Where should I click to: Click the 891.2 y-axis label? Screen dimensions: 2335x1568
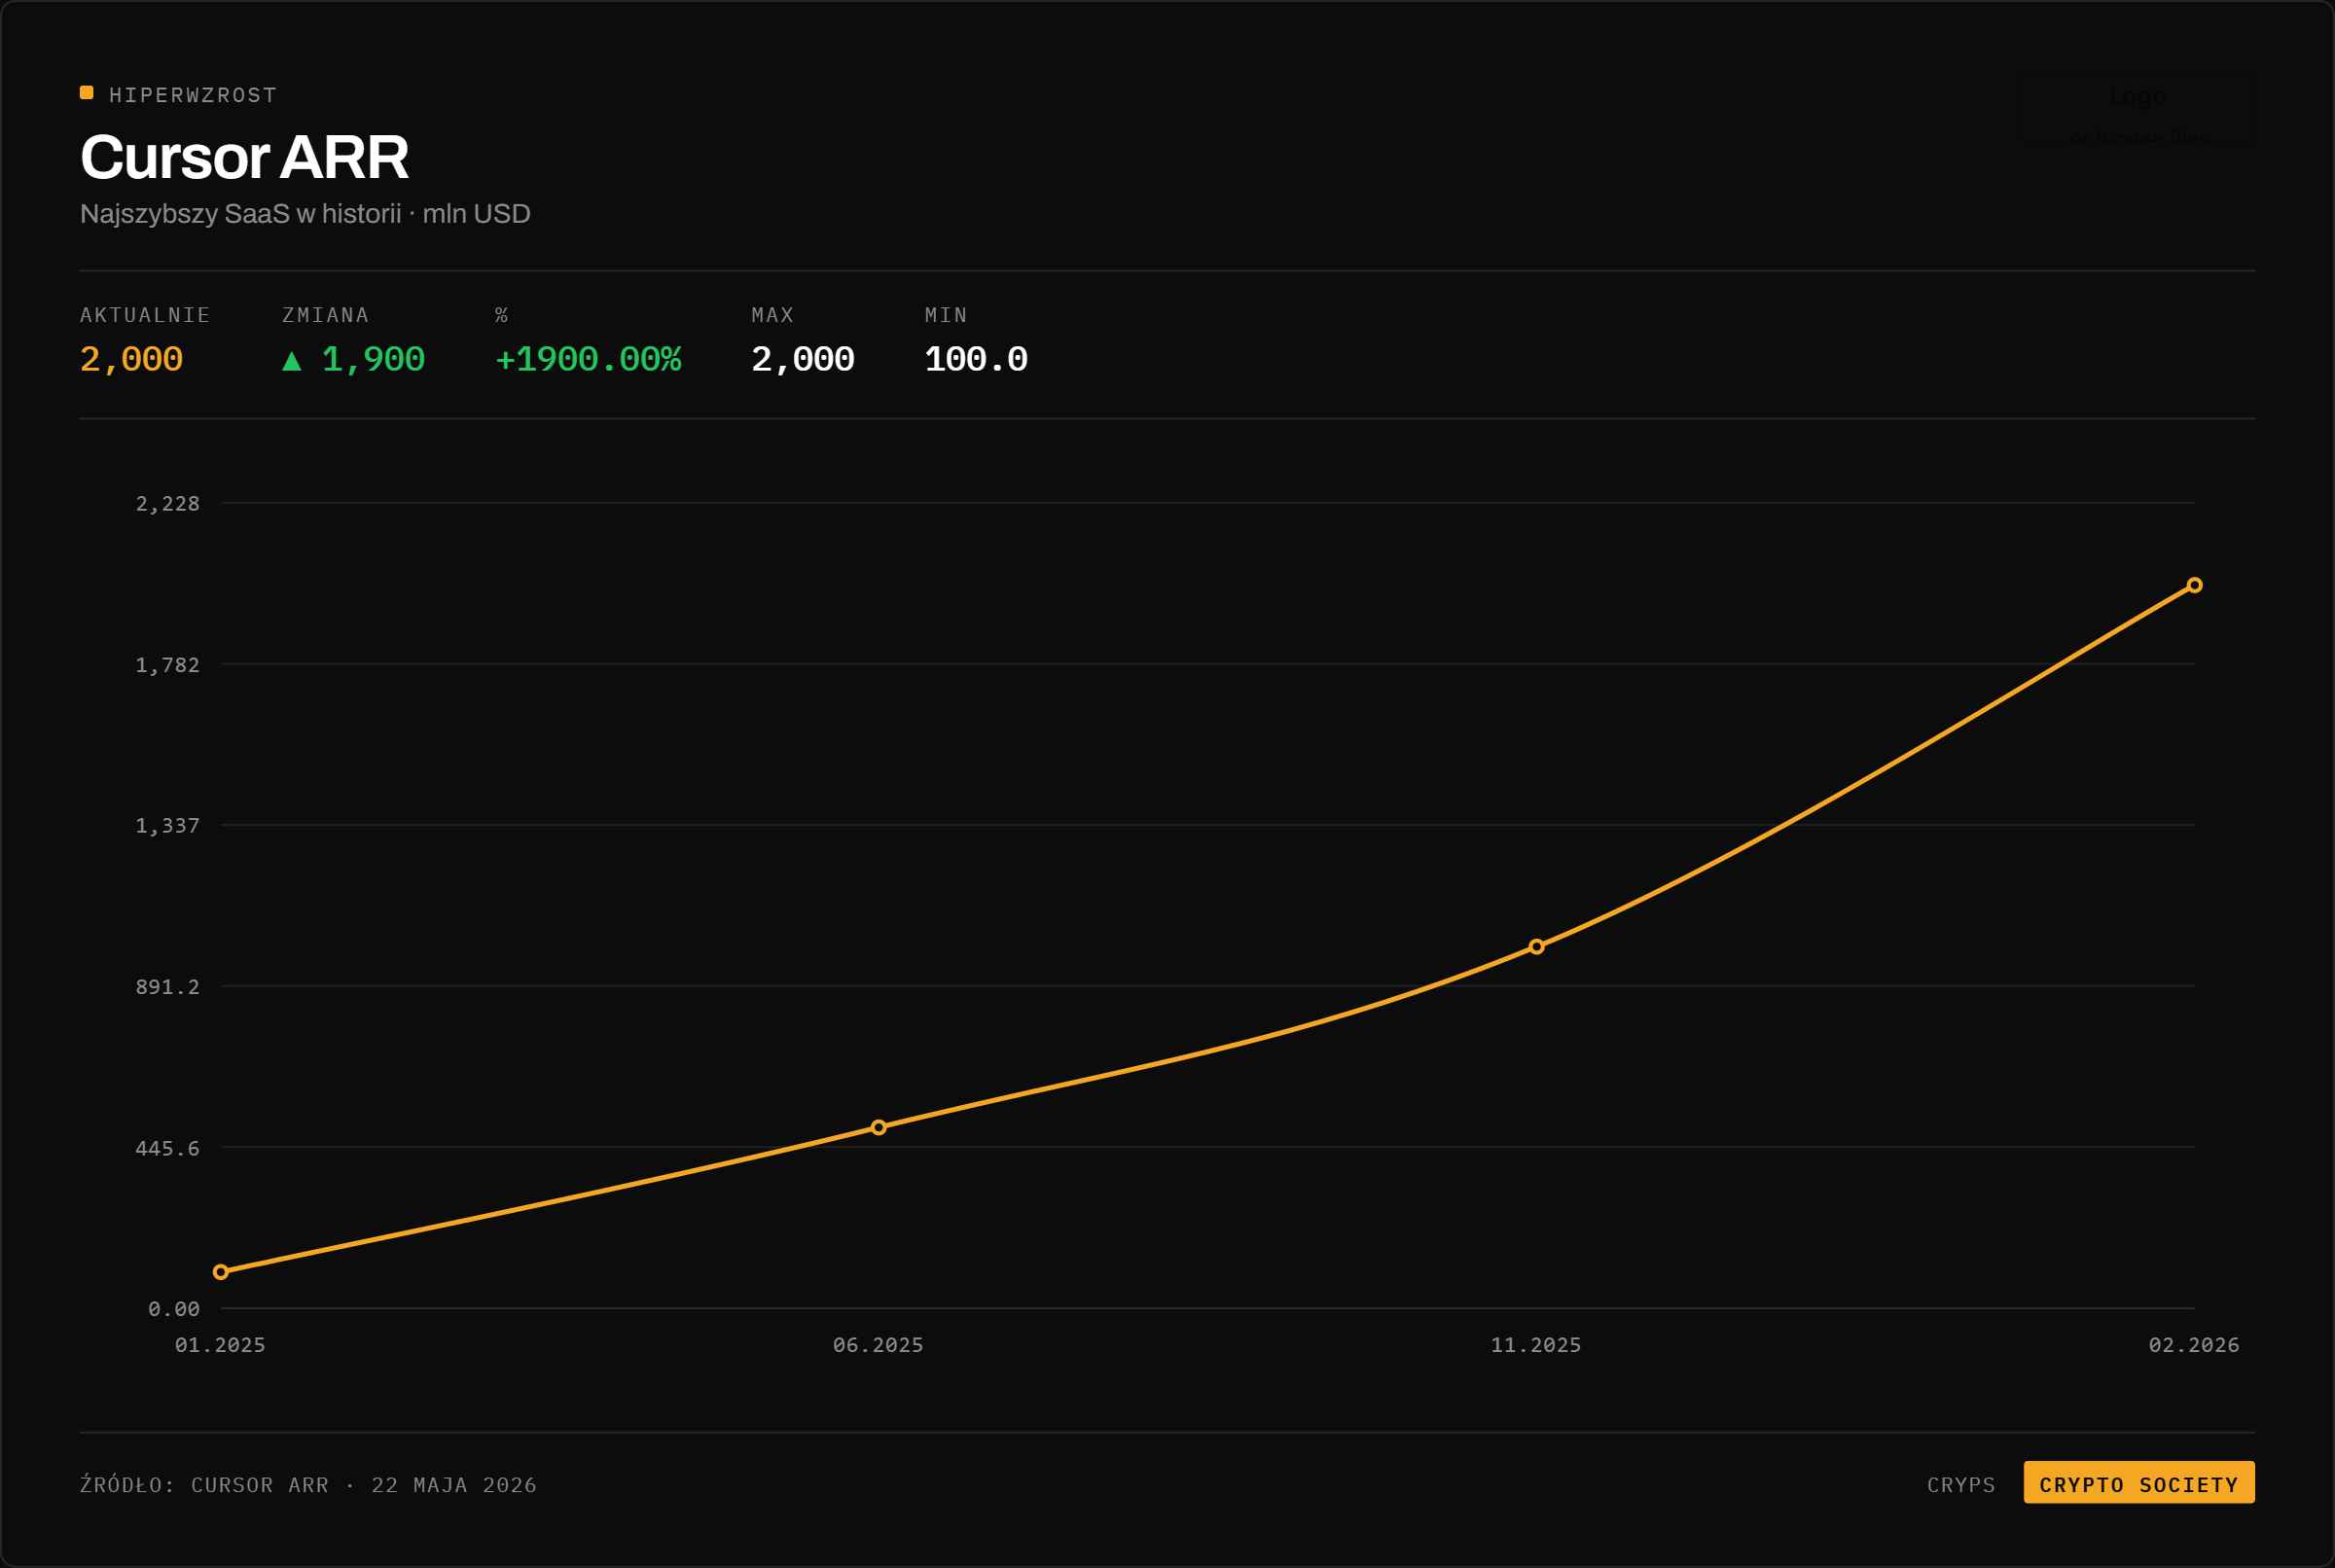168,987
